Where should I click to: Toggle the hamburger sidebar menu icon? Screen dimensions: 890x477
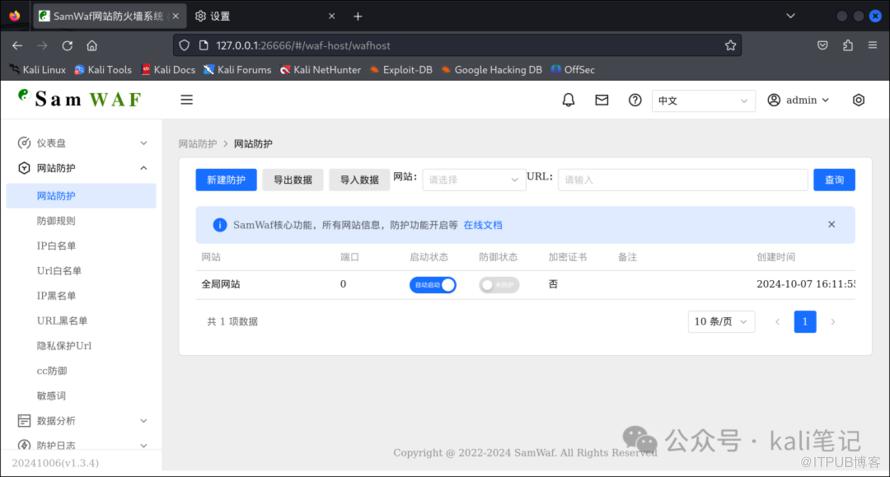(186, 100)
